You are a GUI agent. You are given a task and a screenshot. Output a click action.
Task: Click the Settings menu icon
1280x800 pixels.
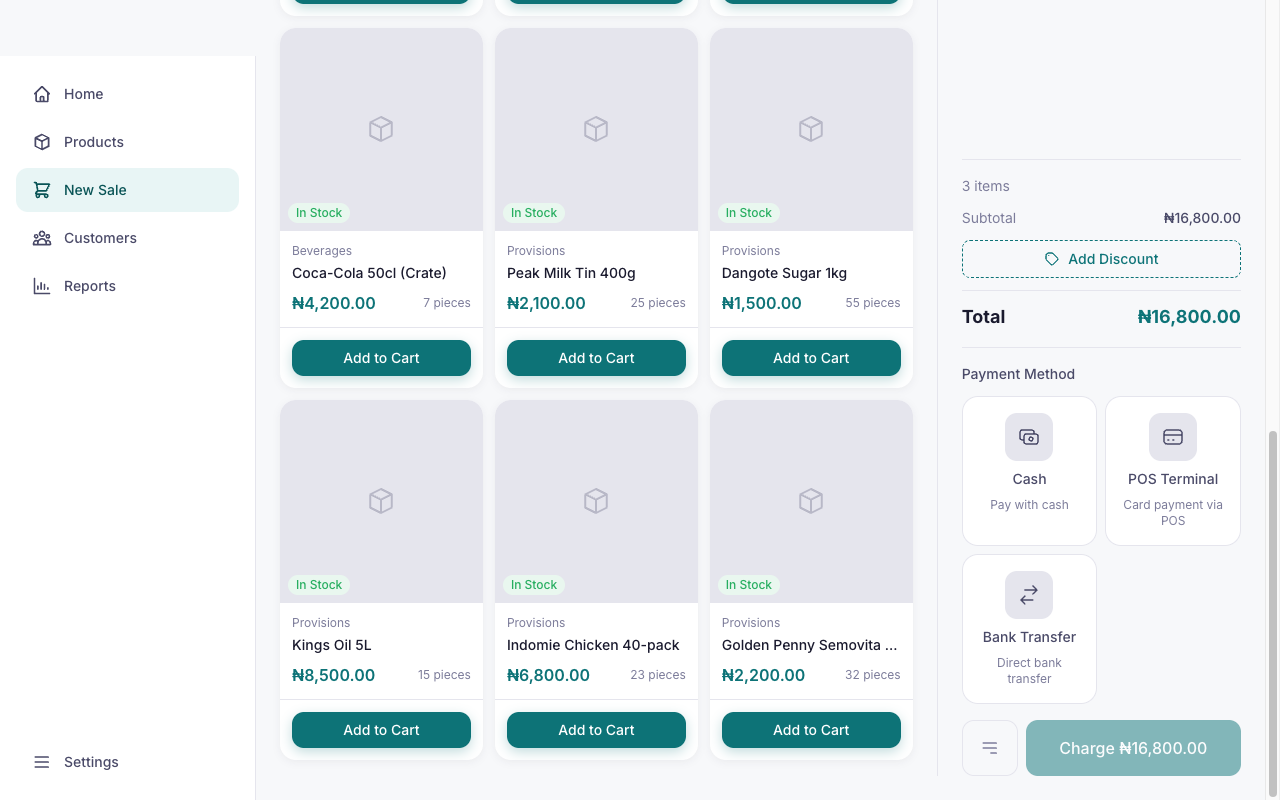tap(42, 762)
